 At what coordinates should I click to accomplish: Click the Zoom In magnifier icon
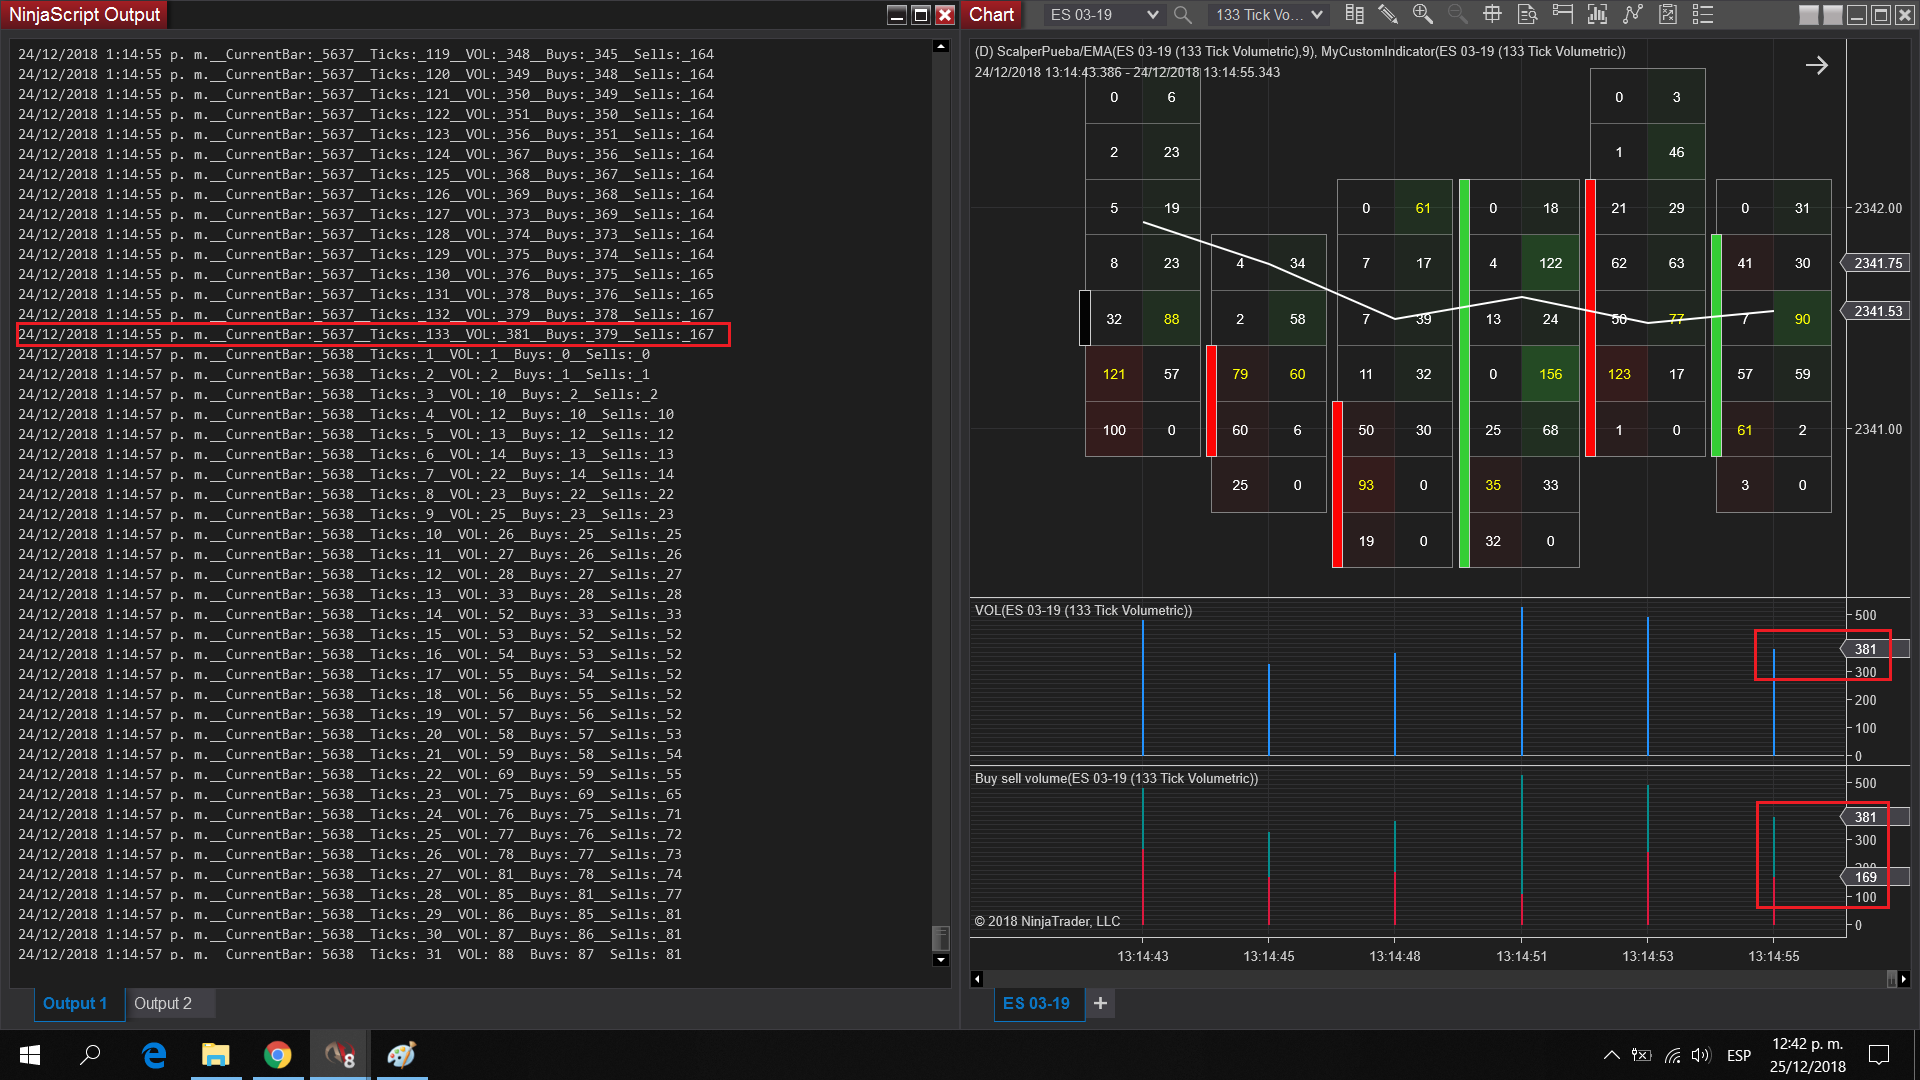(1422, 15)
